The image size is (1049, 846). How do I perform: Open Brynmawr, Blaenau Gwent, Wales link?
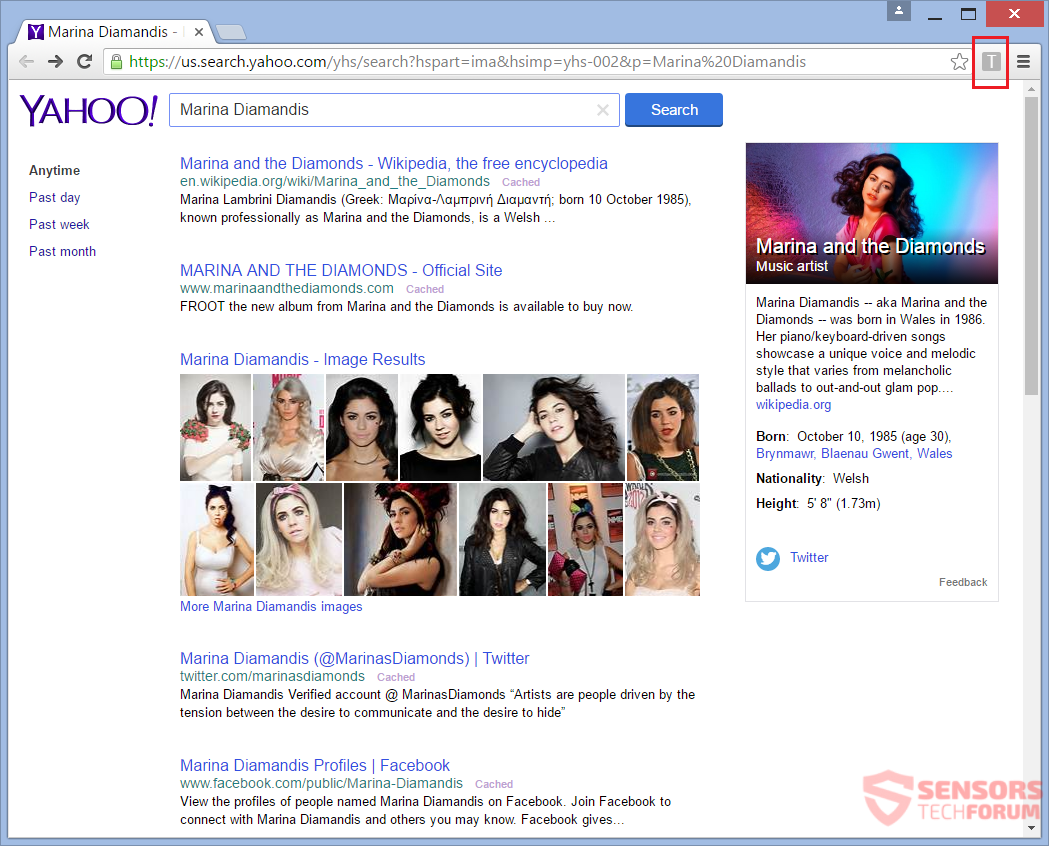tap(854, 453)
